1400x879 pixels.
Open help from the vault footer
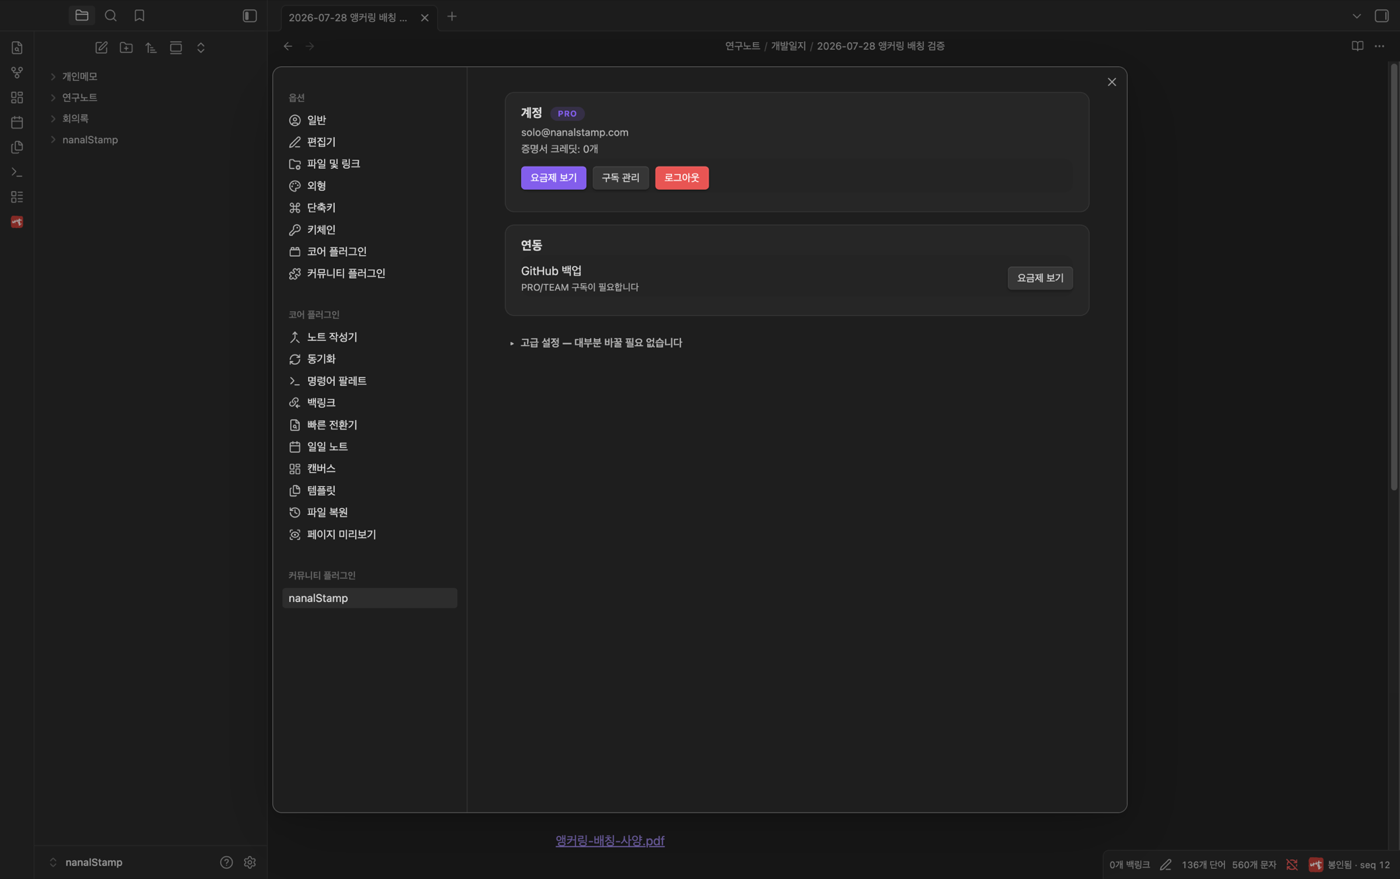(226, 862)
